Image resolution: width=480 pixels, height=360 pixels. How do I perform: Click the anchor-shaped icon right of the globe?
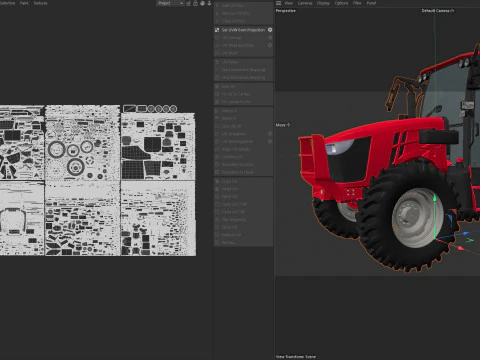pos(209,3)
